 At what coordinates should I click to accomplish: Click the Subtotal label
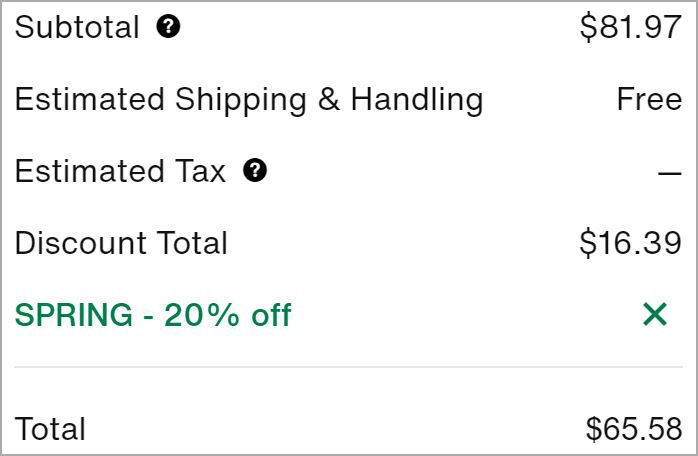click(x=77, y=27)
